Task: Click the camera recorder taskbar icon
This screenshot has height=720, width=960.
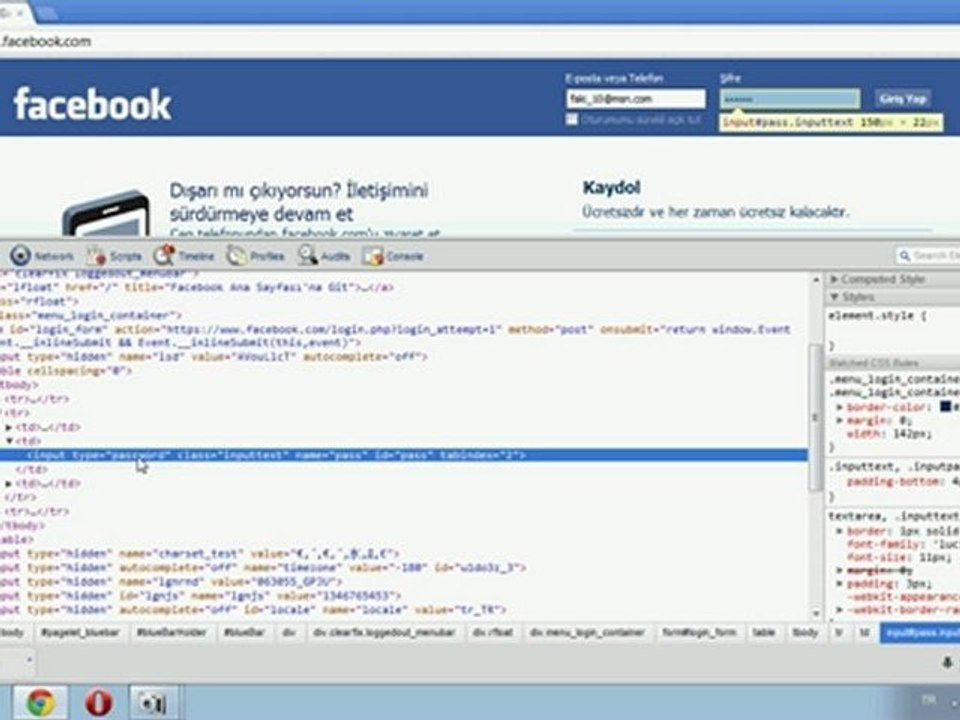Action: [x=153, y=702]
